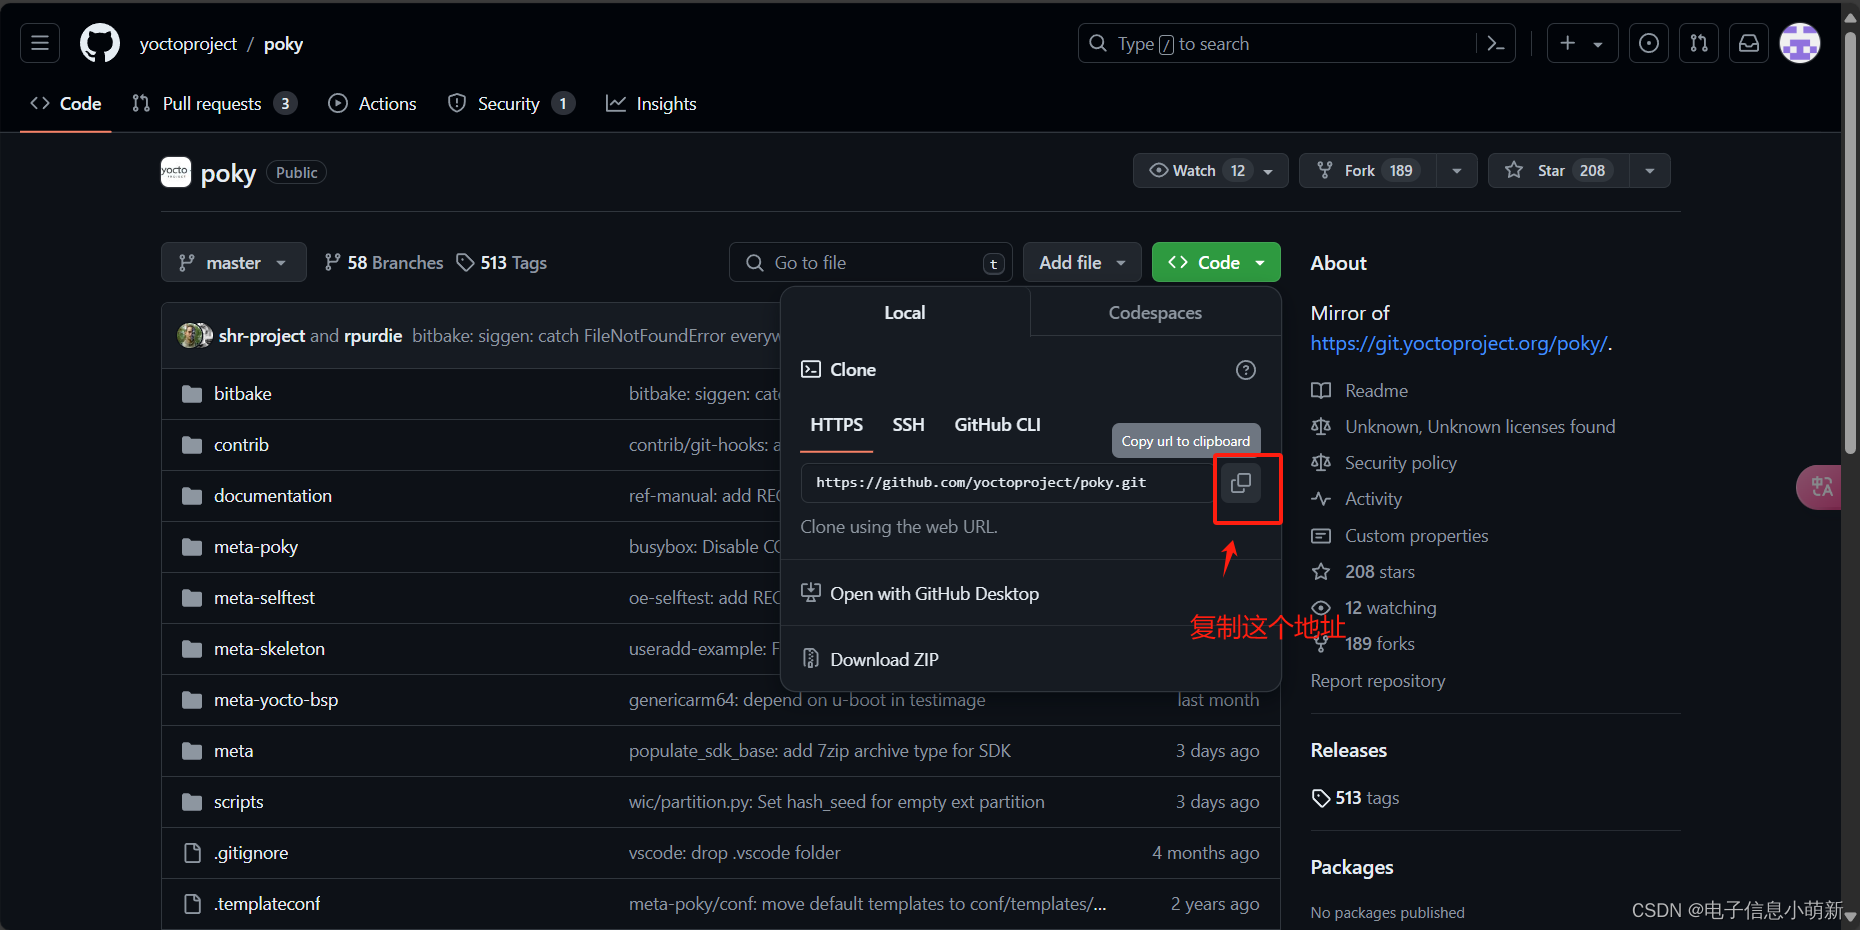Open the documentation folder
Image resolution: width=1860 pixels, height=930 pixels.
point(273,496)
